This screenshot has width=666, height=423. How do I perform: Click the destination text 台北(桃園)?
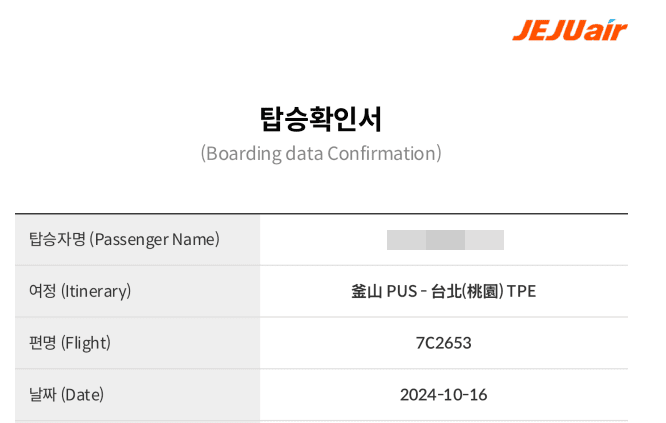click(468, 291)
